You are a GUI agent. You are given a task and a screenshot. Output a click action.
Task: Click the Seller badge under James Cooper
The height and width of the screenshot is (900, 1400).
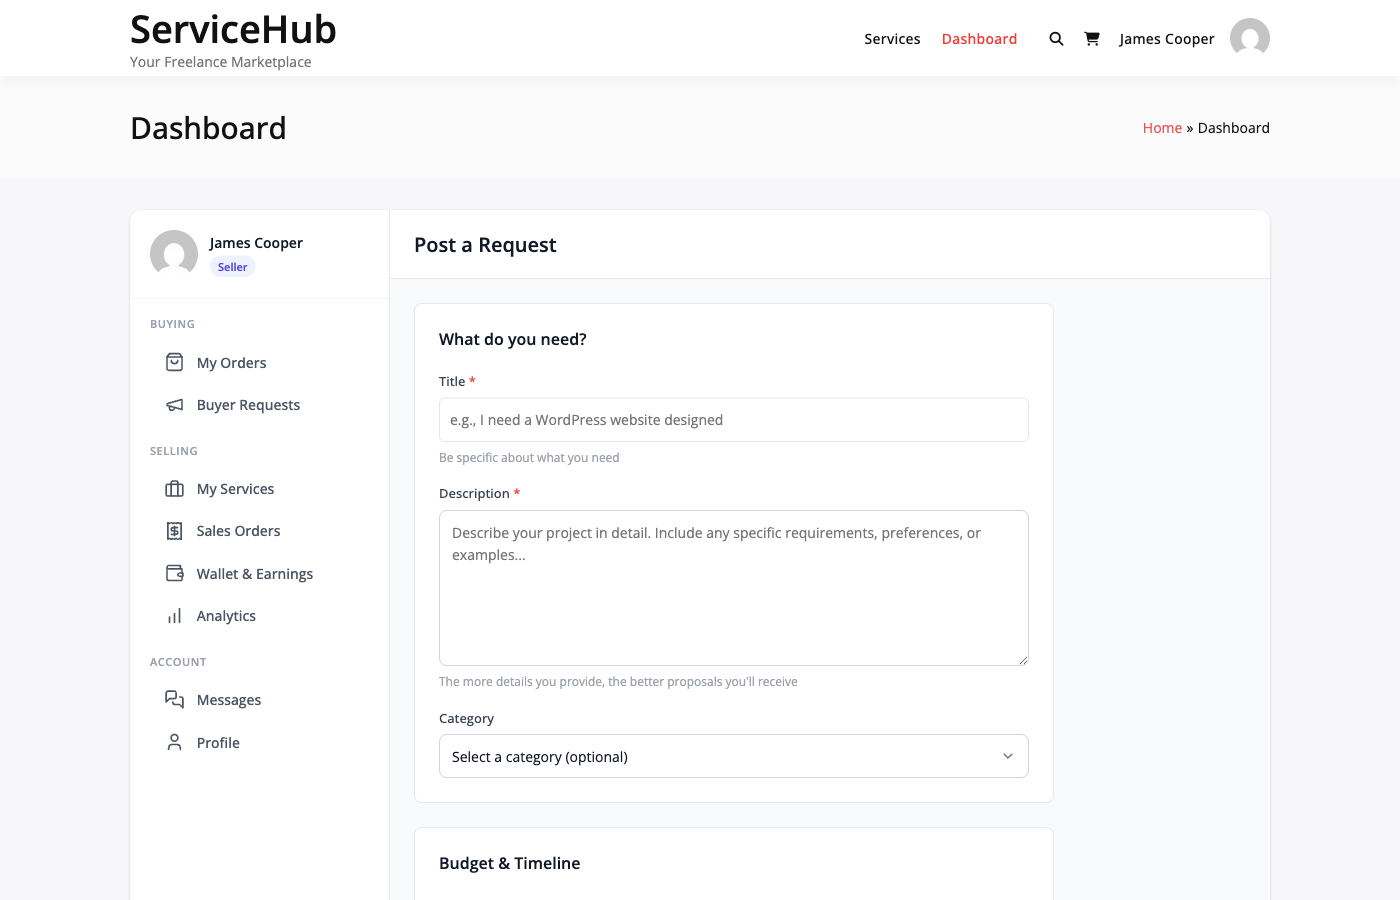point(232,267)
